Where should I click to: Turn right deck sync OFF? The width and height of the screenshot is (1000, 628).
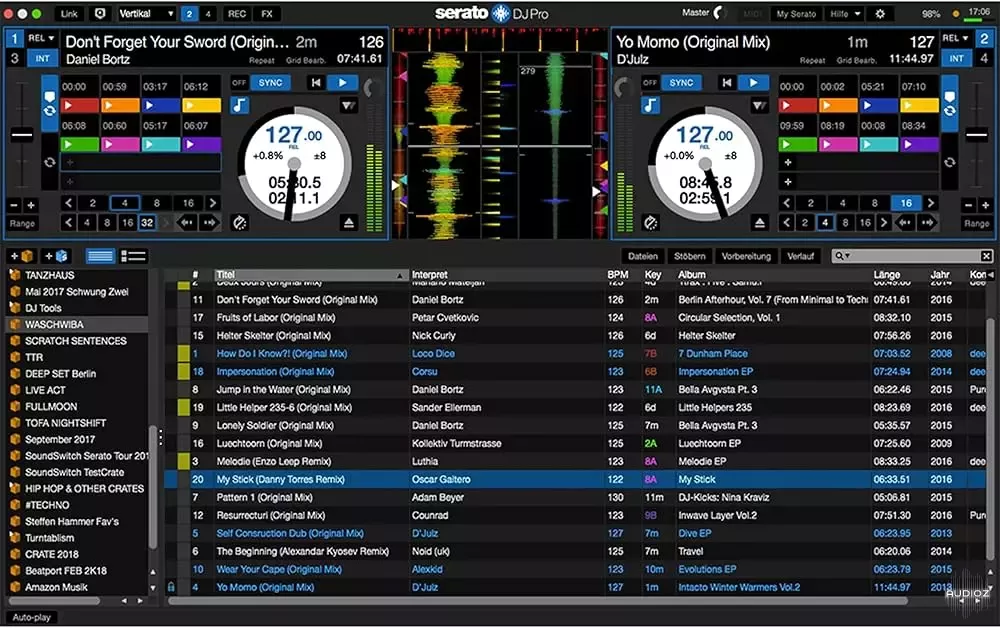[x=650, y=83]
